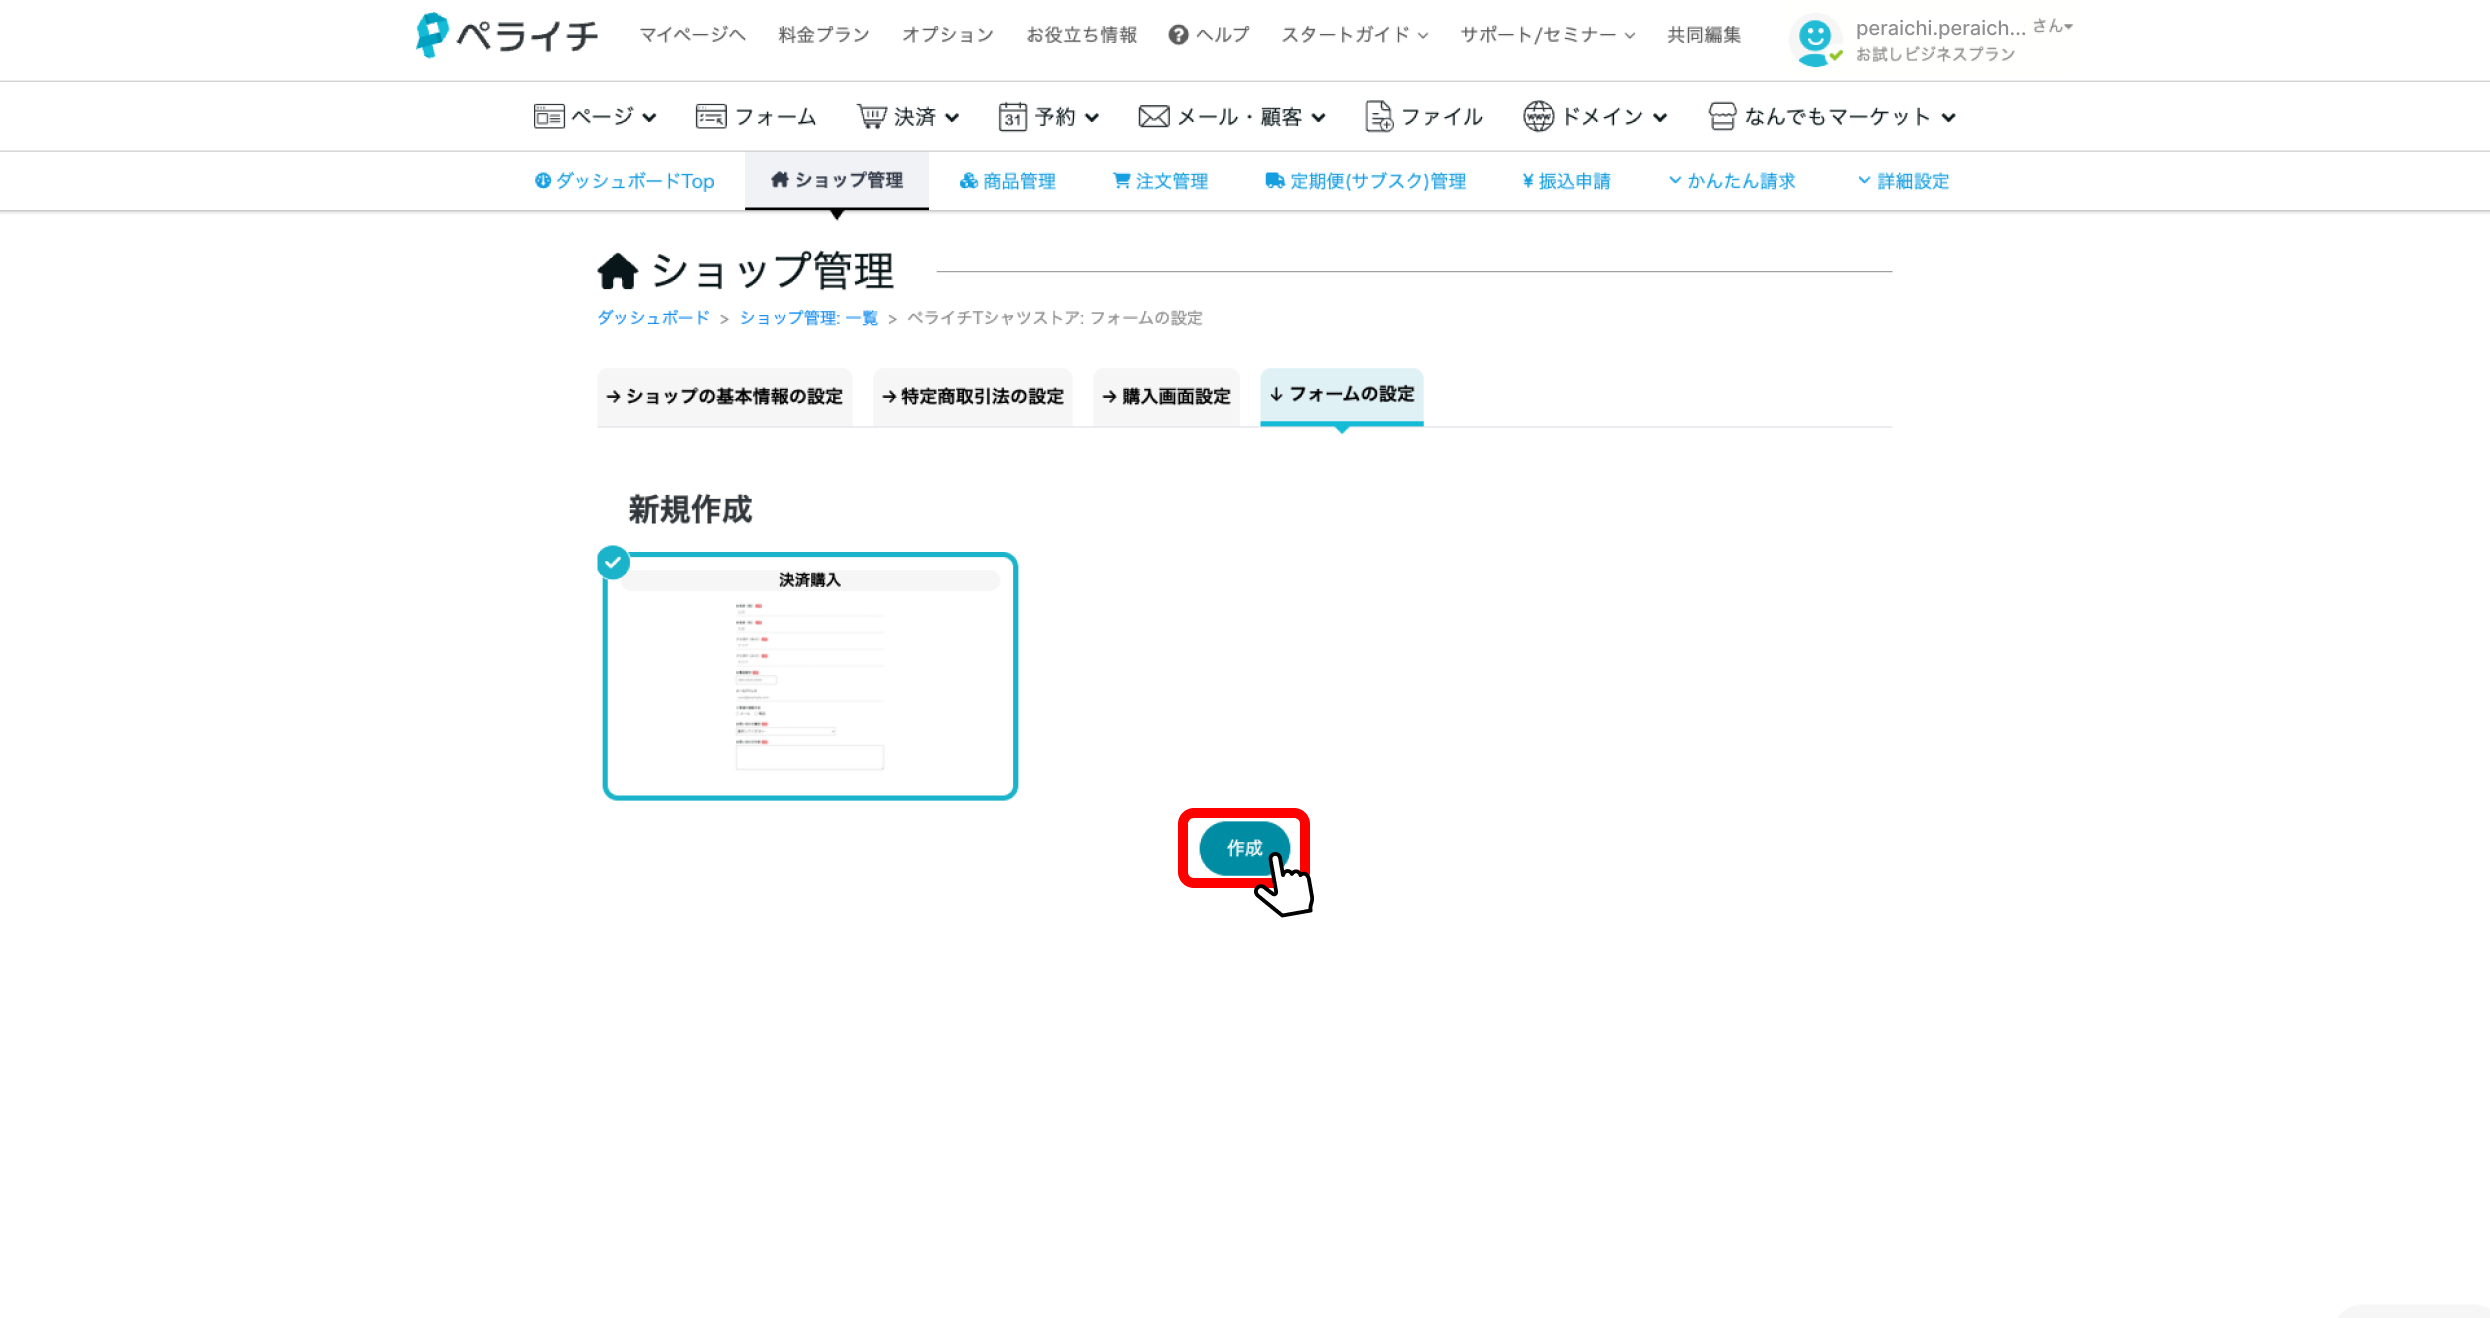Screen dimensions: 2490x1318
Task: Open the サポート/セミナー dropdown
Action: (1547, 35)
